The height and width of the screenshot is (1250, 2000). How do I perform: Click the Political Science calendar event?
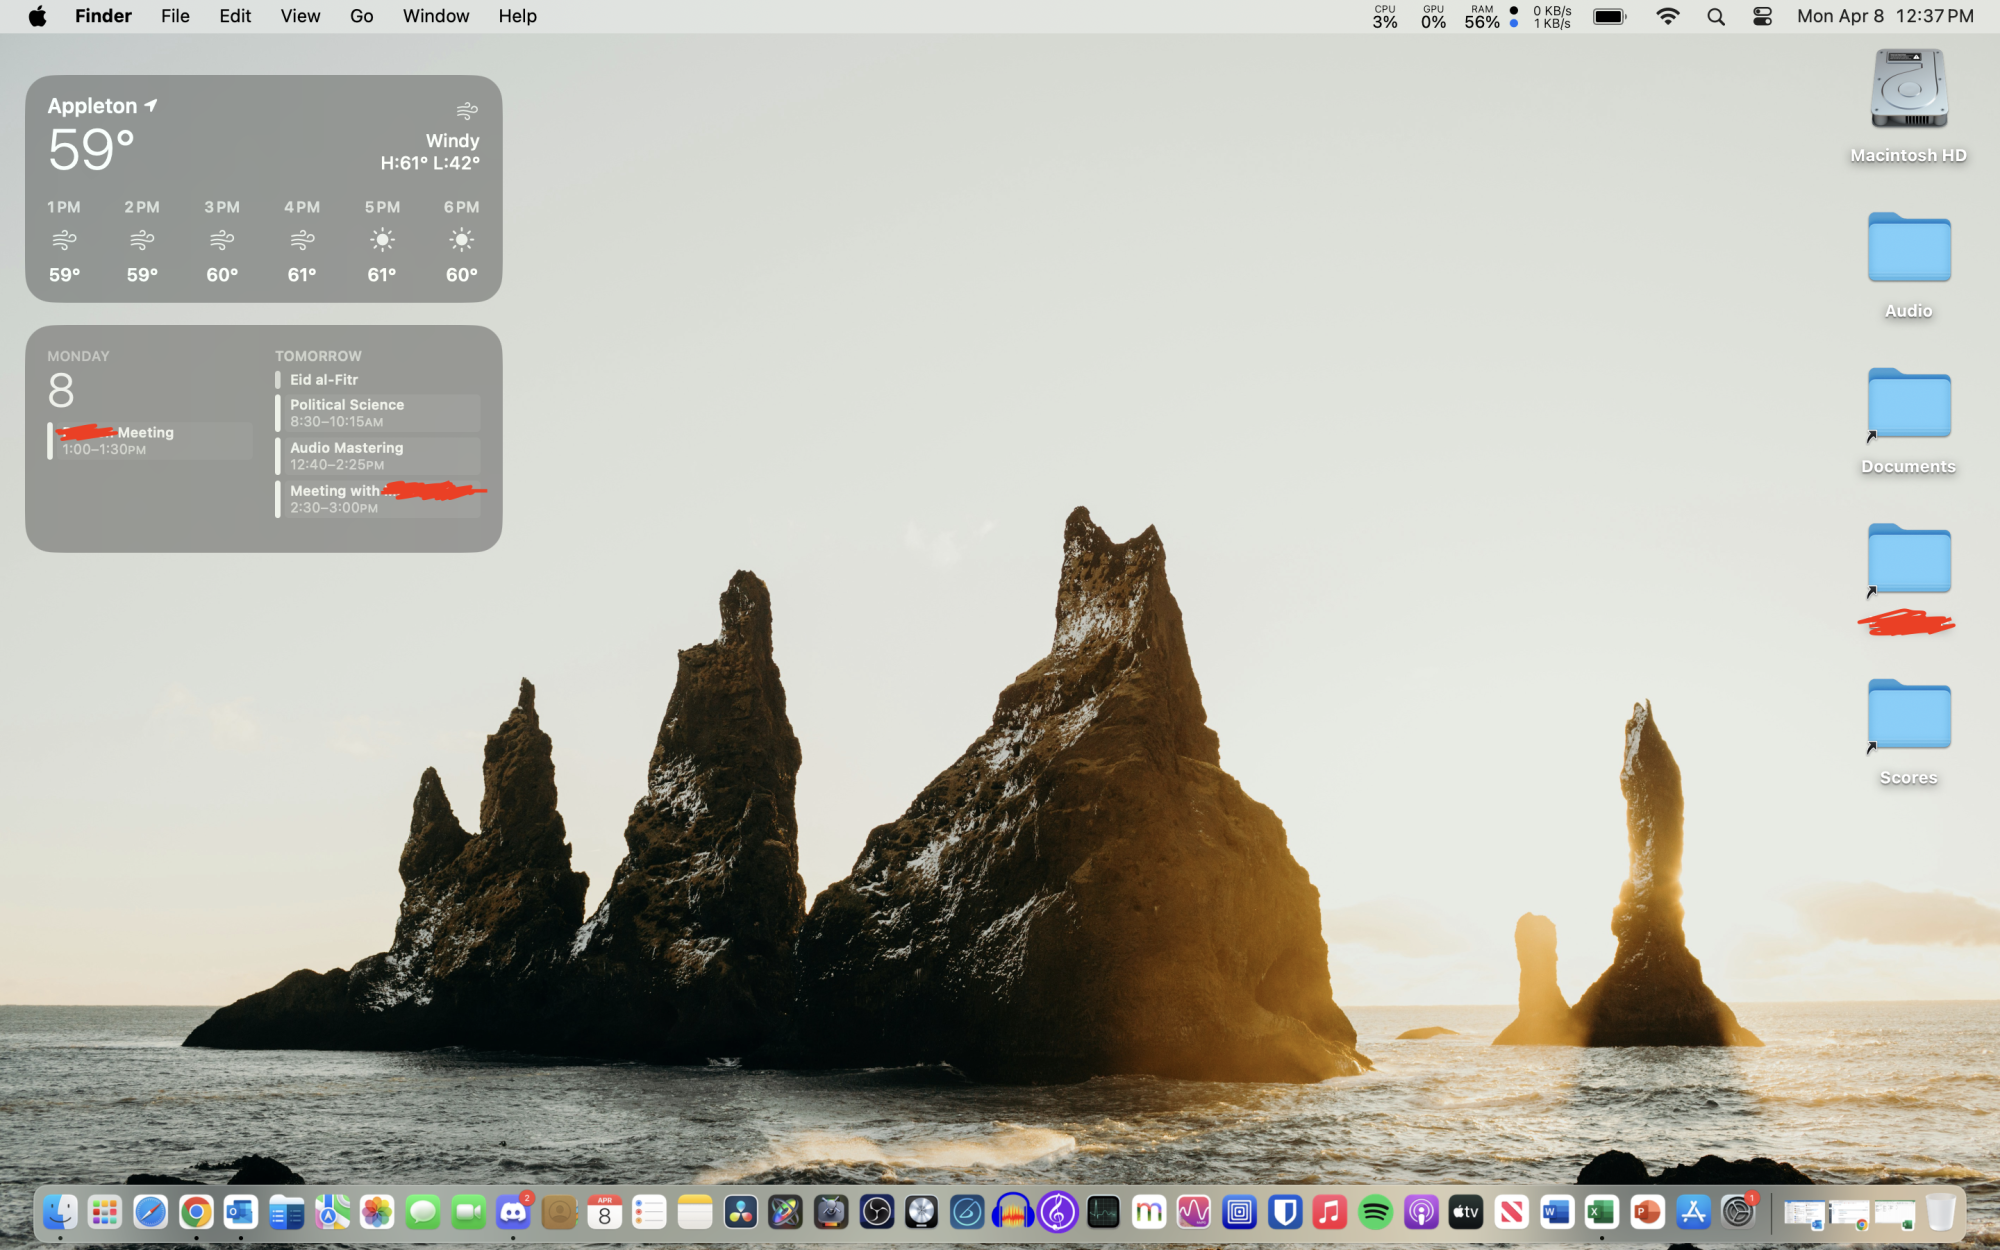click(x=378, y=413)
